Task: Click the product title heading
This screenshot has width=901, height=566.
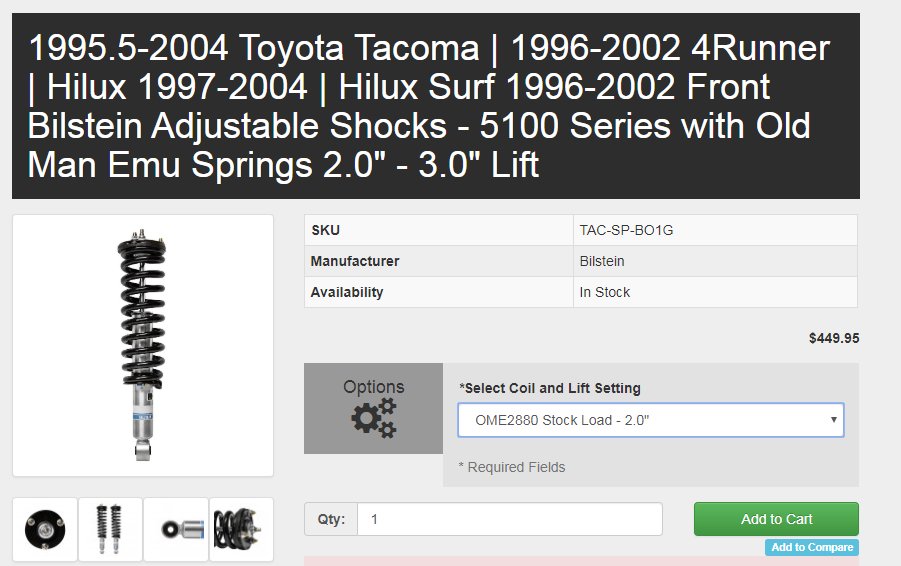Action: (x=429, y=106)
